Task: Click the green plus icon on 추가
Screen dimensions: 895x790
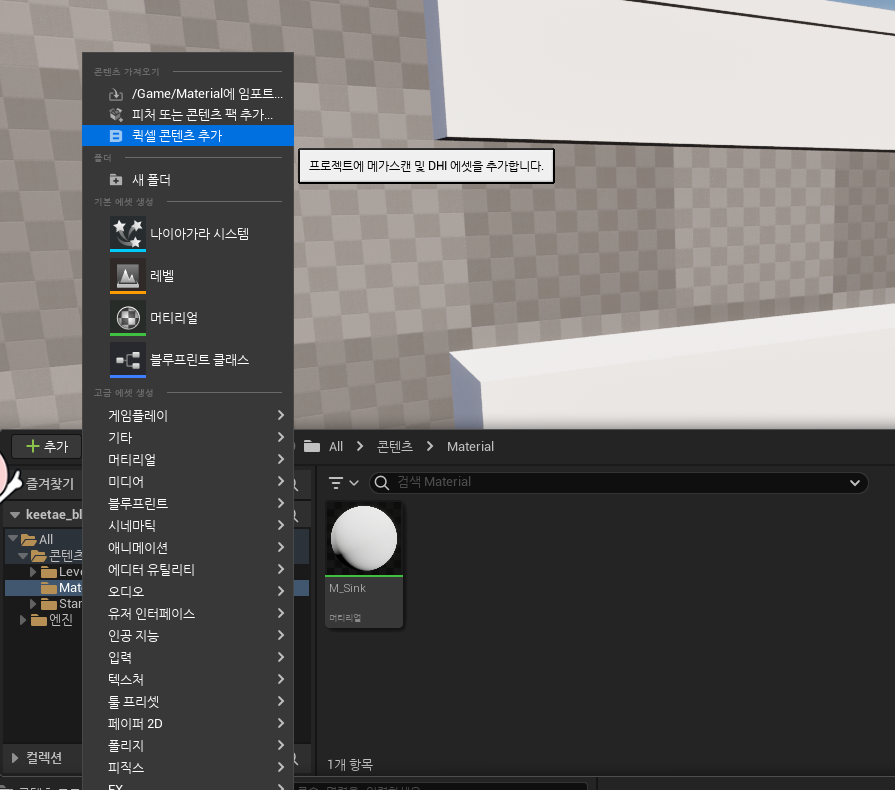Action: coord(33,446)
